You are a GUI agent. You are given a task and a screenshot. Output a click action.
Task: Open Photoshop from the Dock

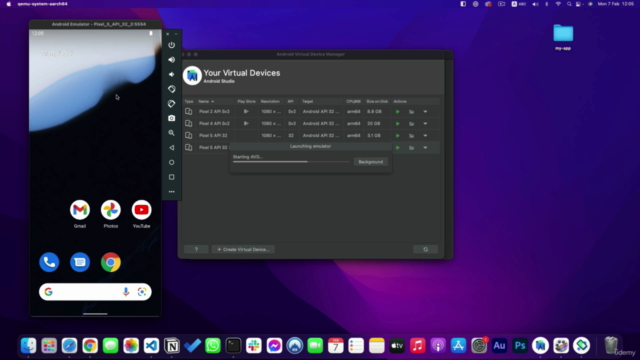pos(520,346)
